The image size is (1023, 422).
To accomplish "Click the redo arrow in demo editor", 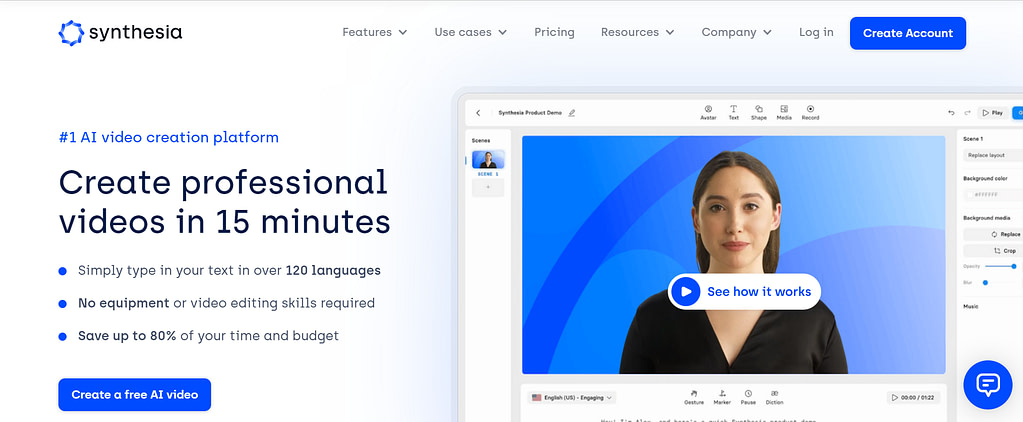I will (x=968, y=113).
